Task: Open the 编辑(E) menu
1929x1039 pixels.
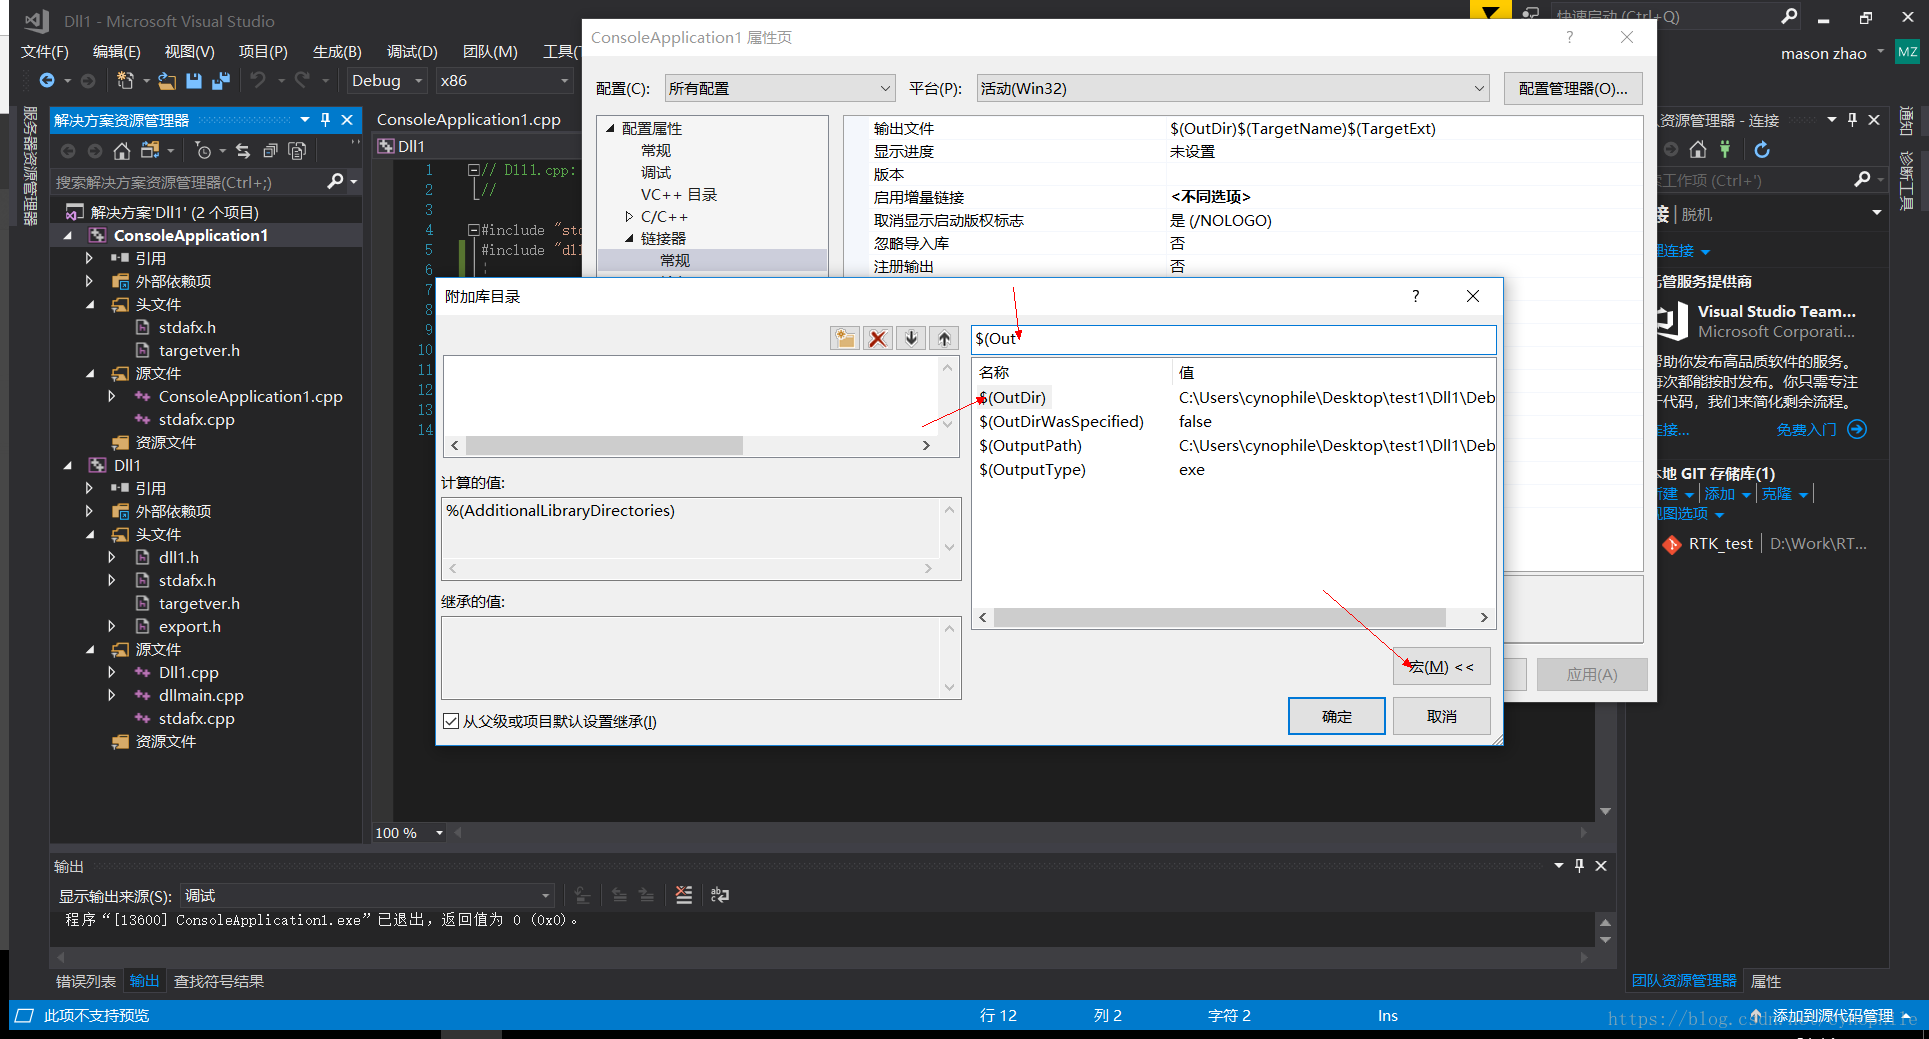Action: [x=116, y=51]
